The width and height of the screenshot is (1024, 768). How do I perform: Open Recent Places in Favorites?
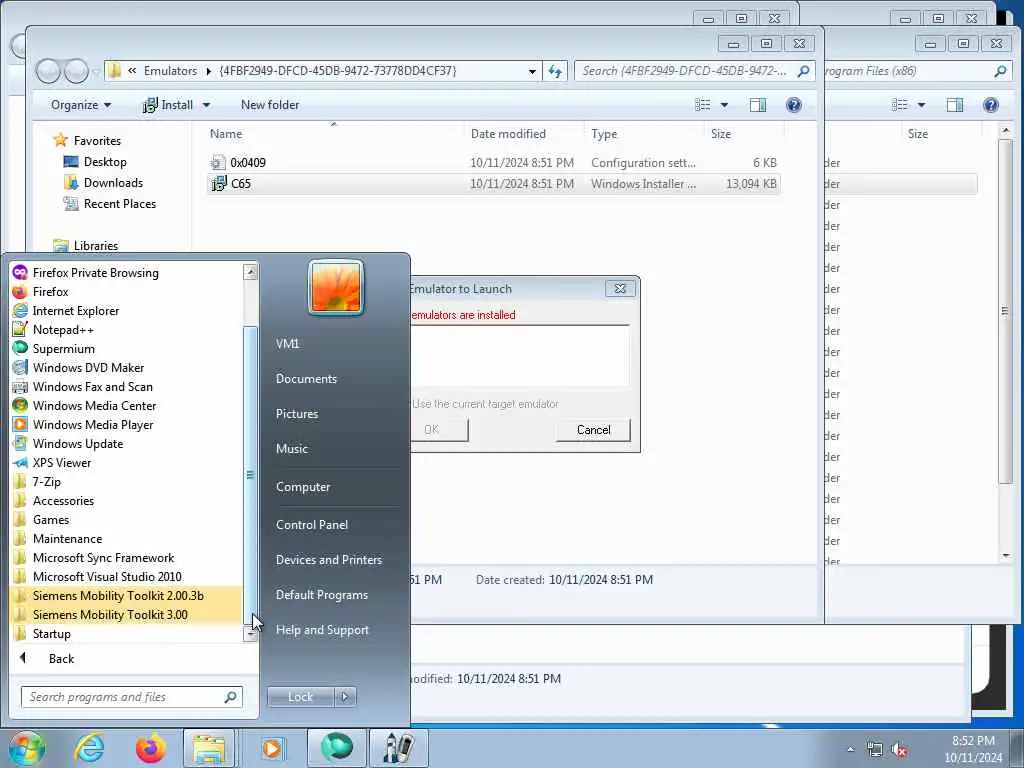tap(120, 203)
